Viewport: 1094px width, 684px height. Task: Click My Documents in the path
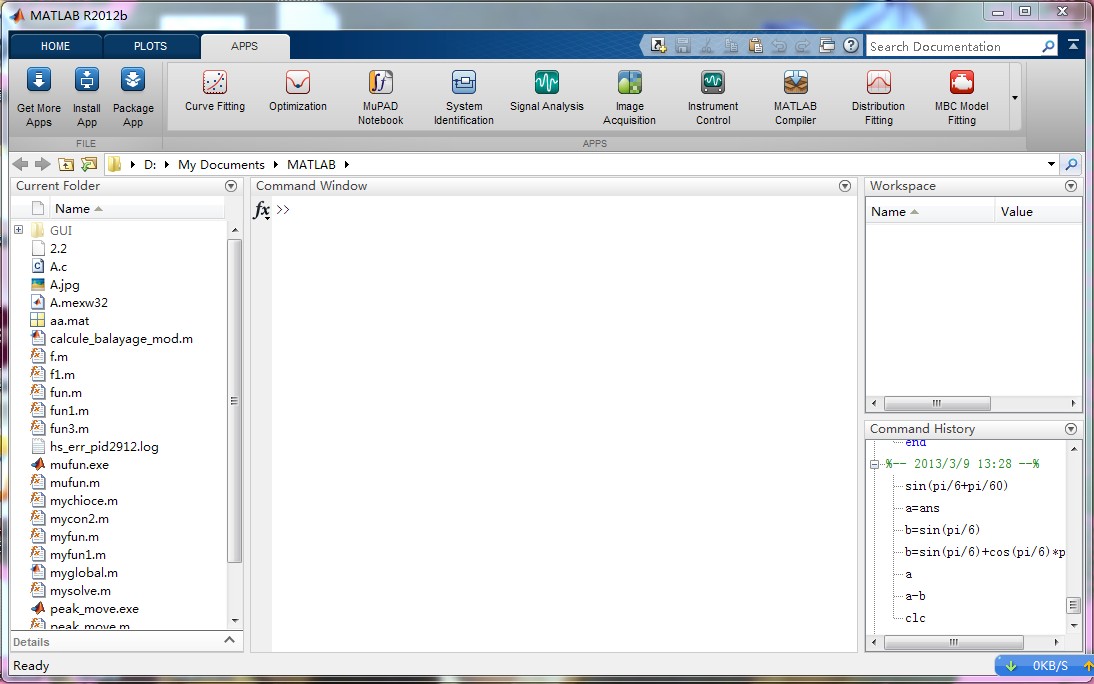pos(221,165)
